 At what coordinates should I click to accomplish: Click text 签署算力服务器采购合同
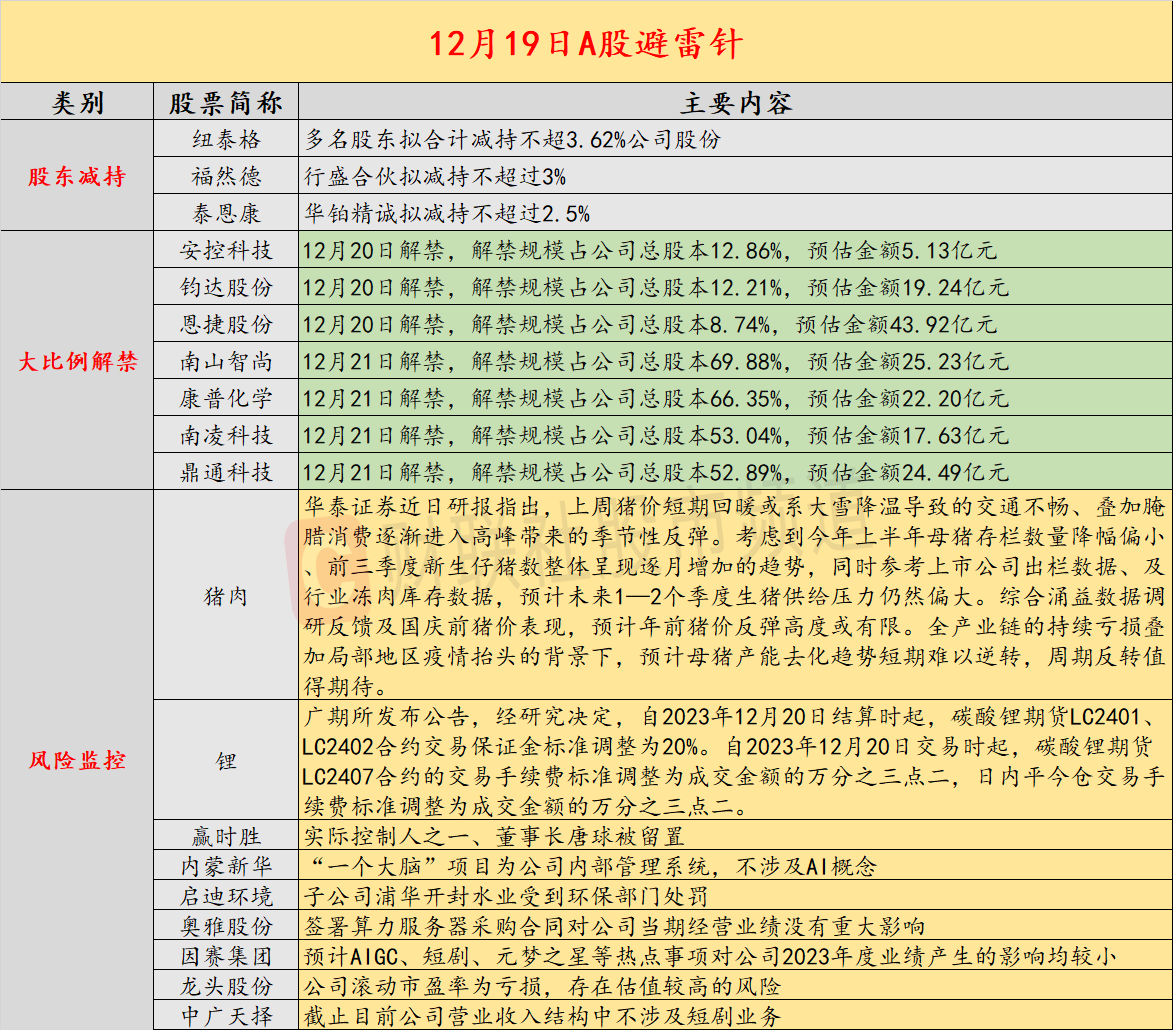[435, 926]
